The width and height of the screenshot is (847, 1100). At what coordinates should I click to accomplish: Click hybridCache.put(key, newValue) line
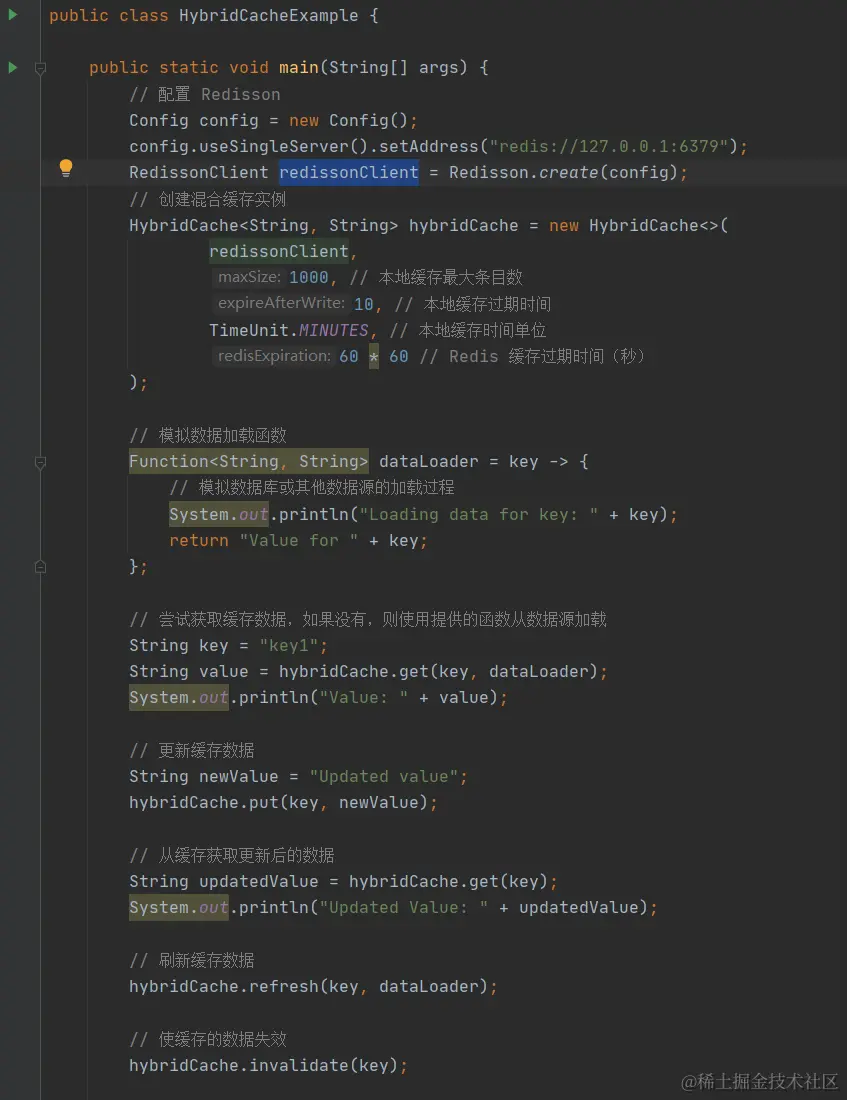tap(284, 803)
